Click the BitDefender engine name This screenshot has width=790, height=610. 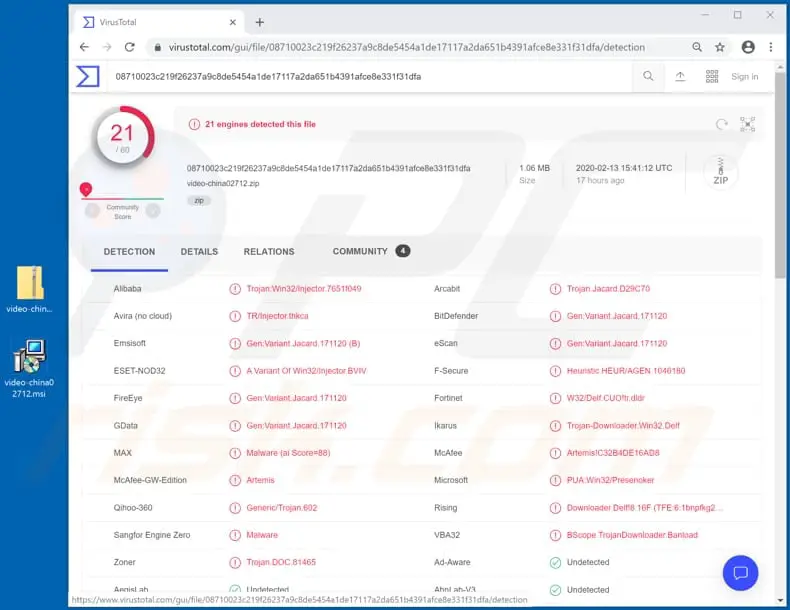coord(456,316)
